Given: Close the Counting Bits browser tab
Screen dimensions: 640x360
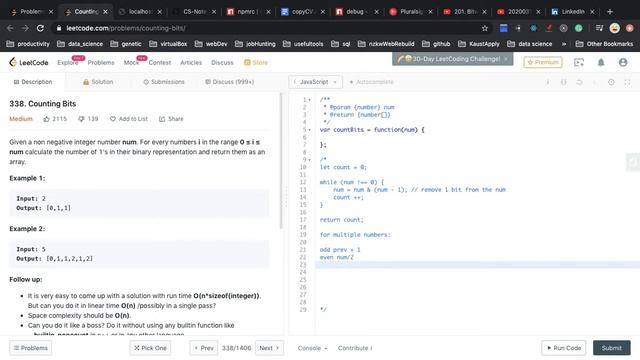Looking at the screenshot, I should [x=105, y=12].
